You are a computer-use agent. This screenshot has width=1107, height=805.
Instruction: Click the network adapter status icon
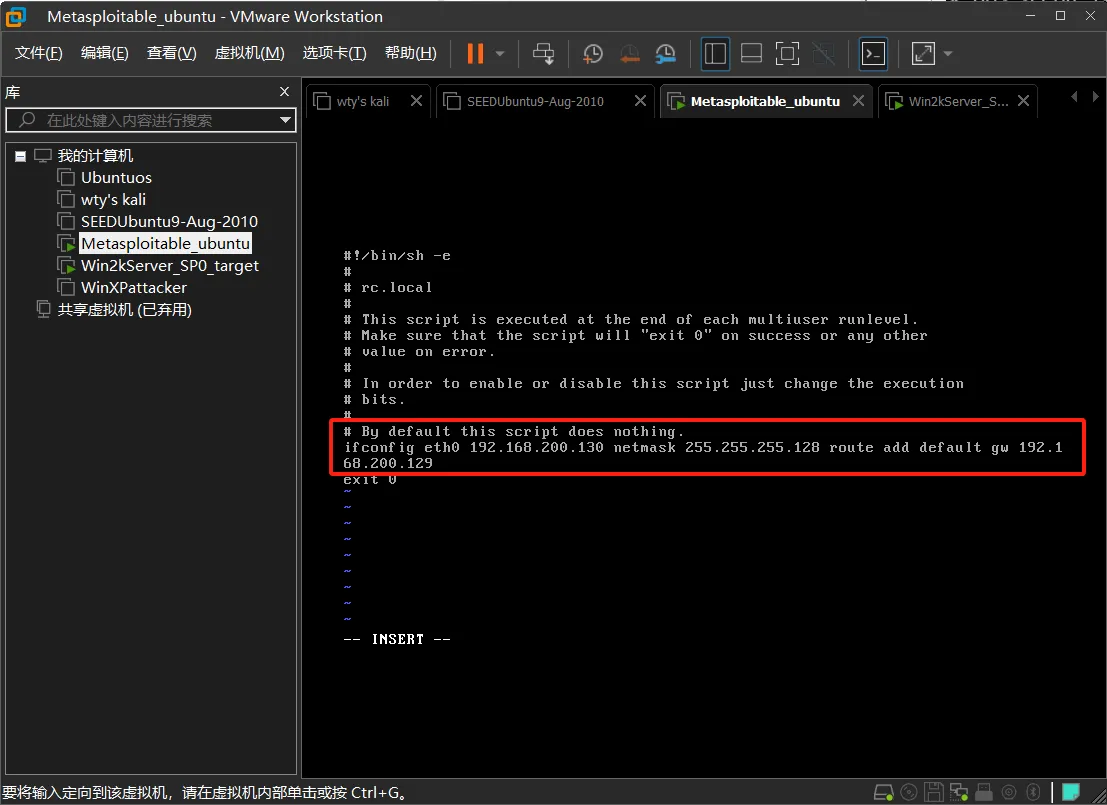click(x=959, y=792)
